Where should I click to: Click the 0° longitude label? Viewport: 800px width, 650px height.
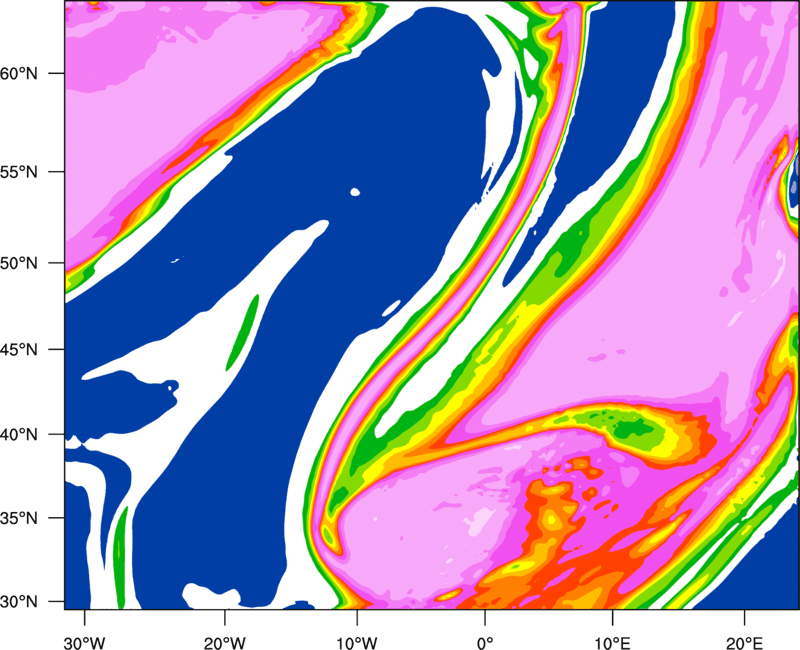click(485, 643)
